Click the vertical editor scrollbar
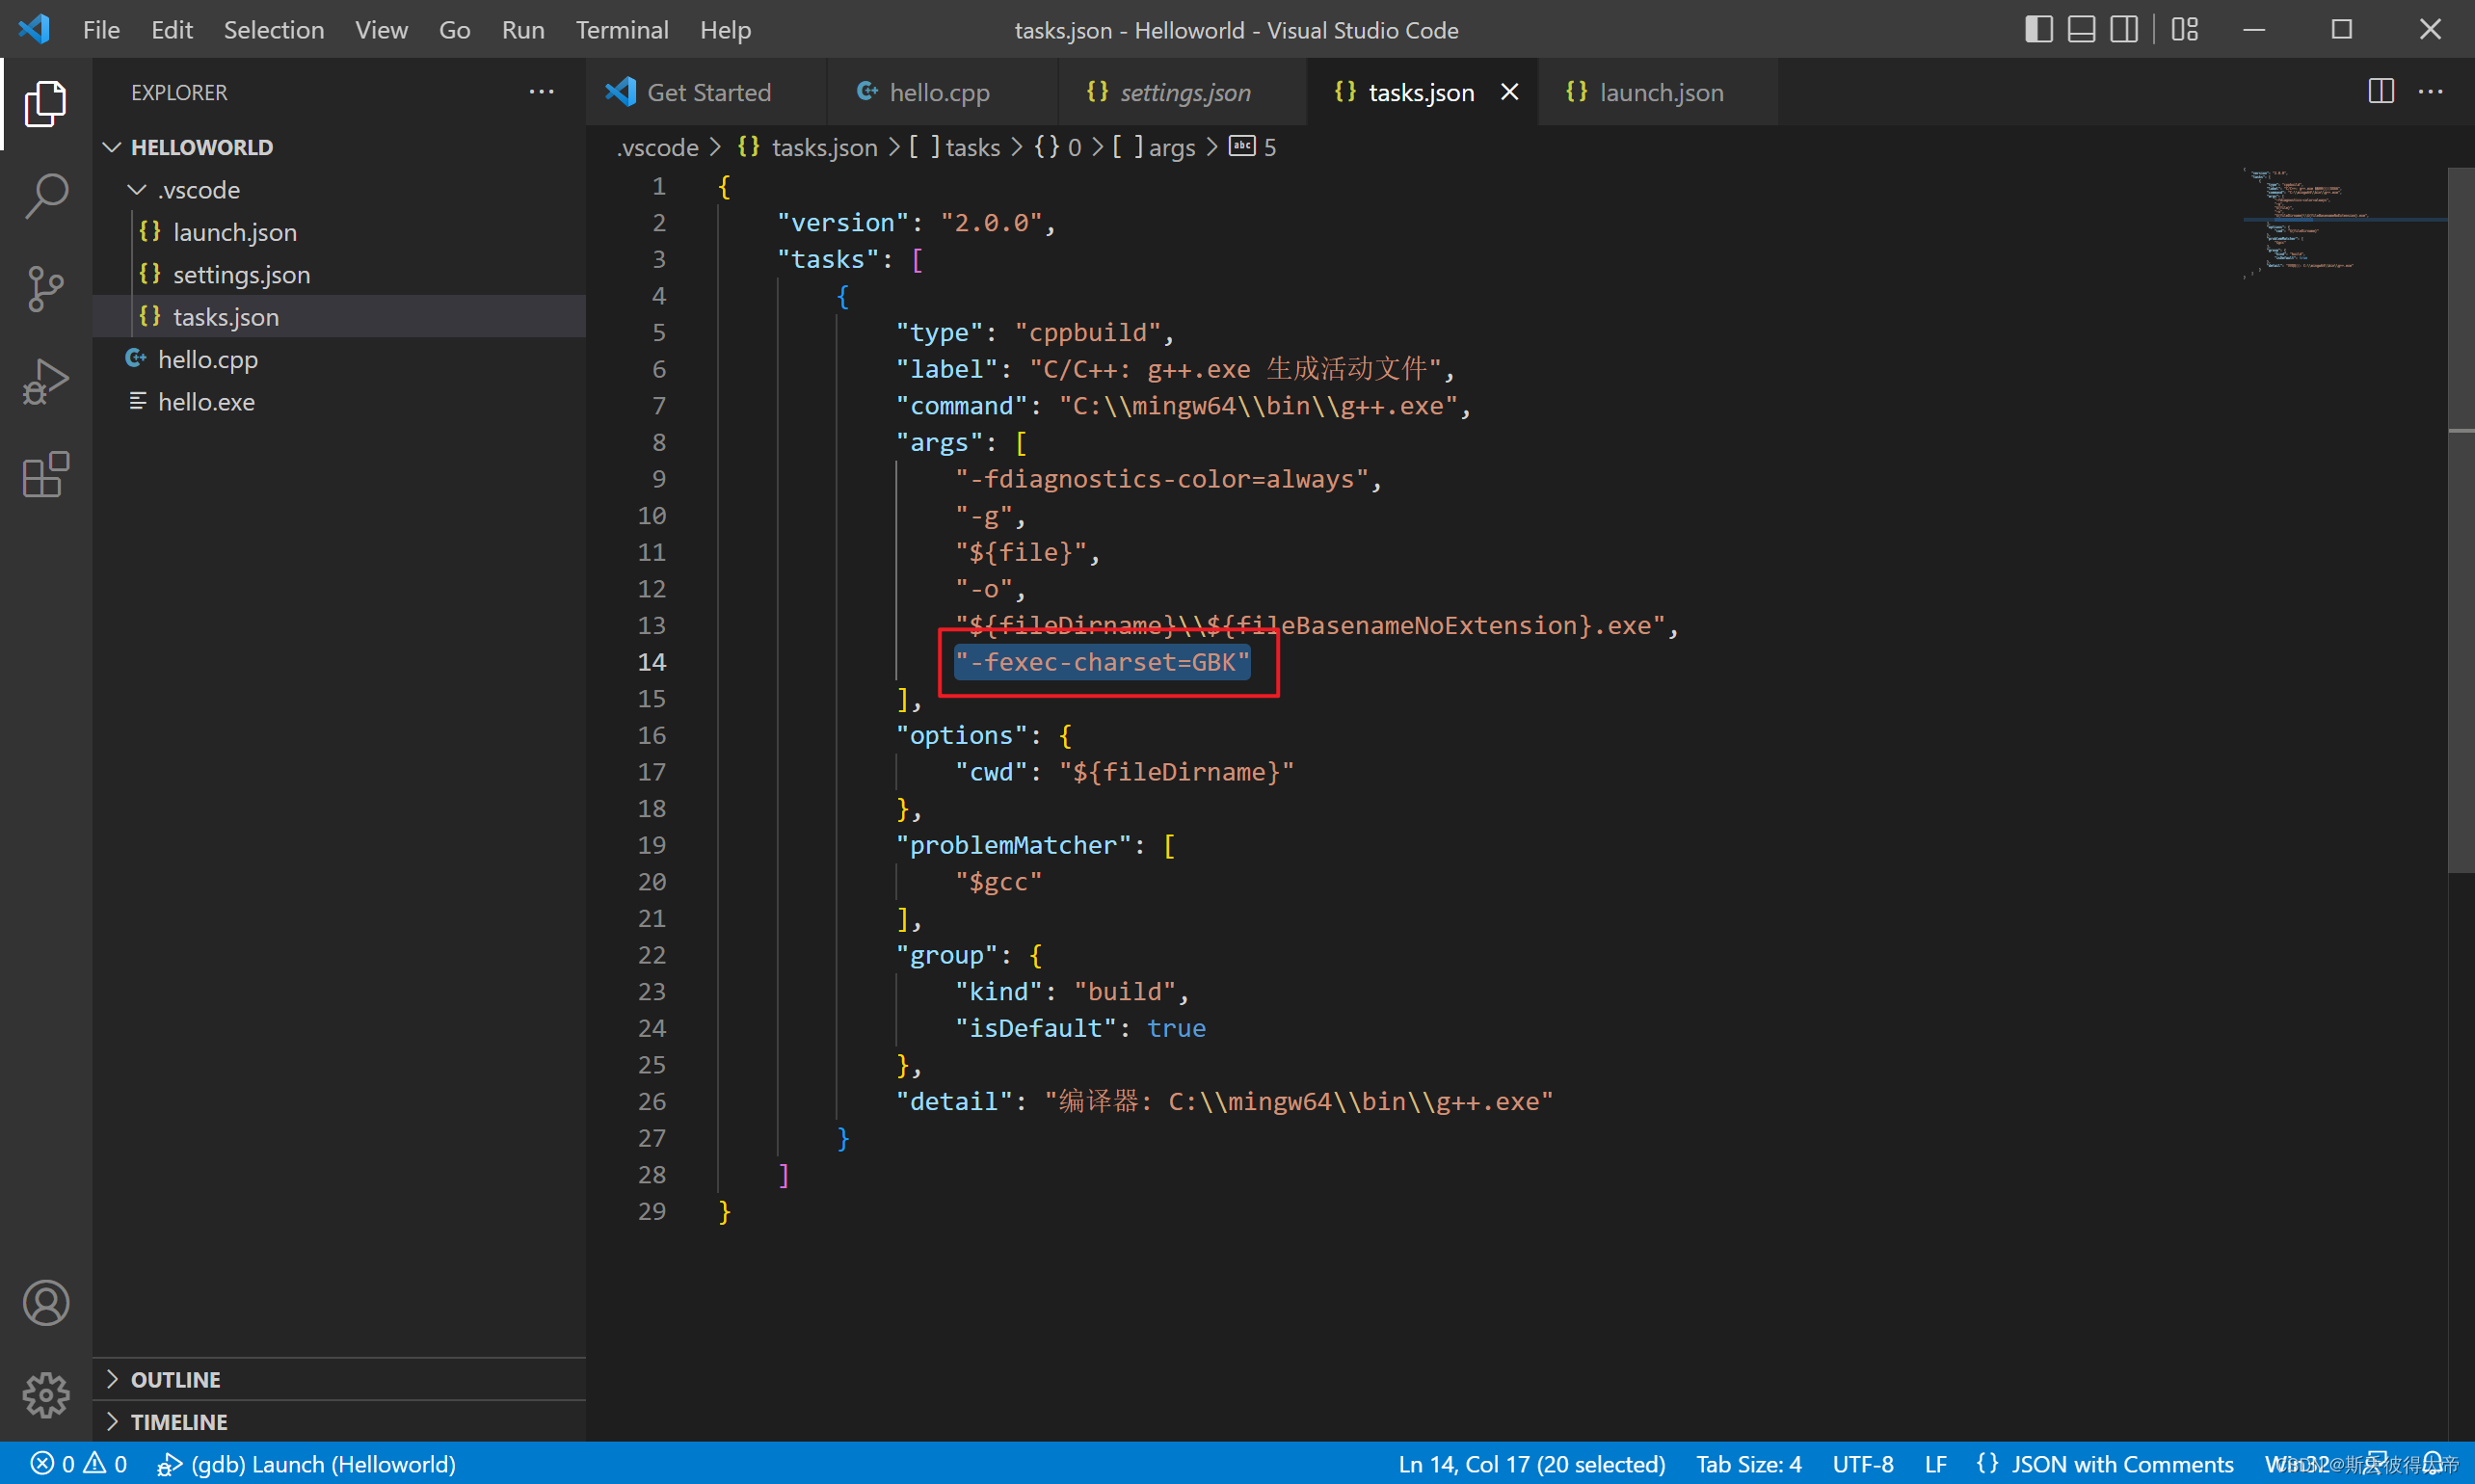 2460,520
